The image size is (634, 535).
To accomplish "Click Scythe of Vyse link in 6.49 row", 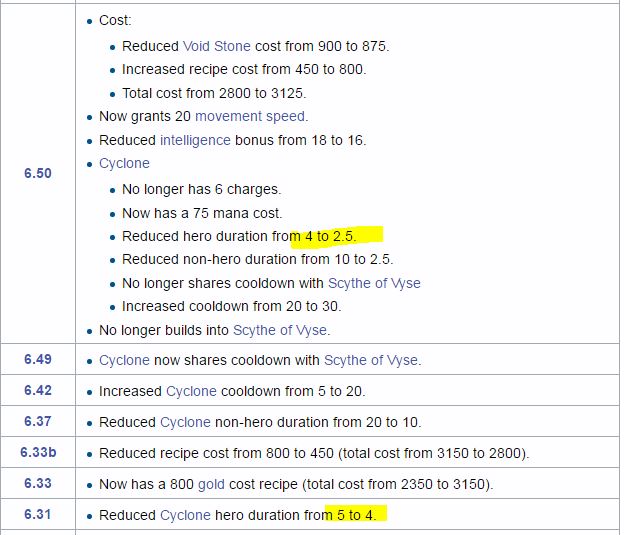I will (371, 360).
